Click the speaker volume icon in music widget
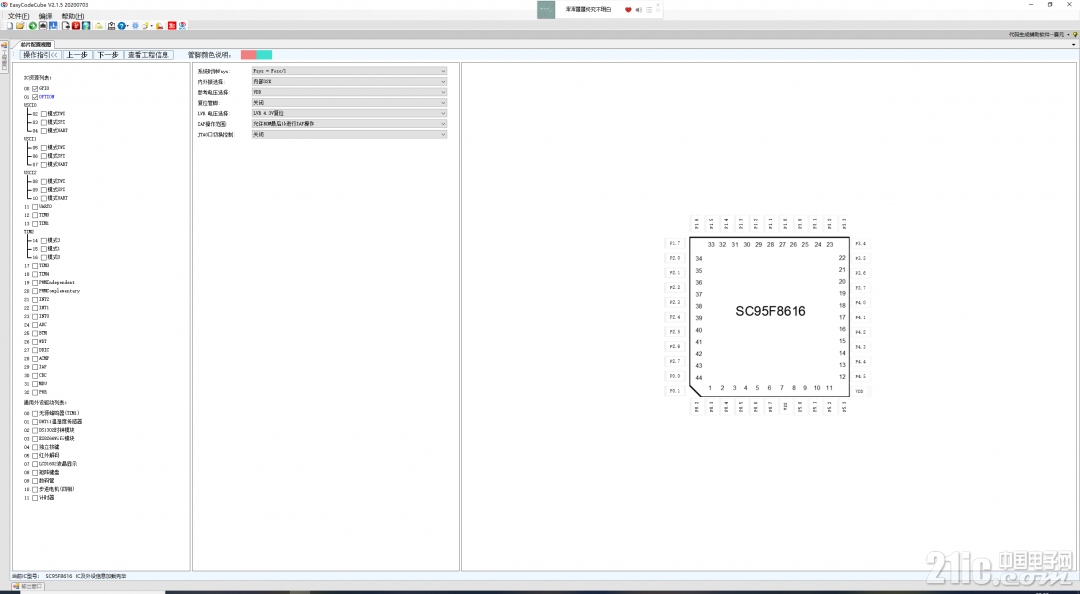 (x=638, y=10)
